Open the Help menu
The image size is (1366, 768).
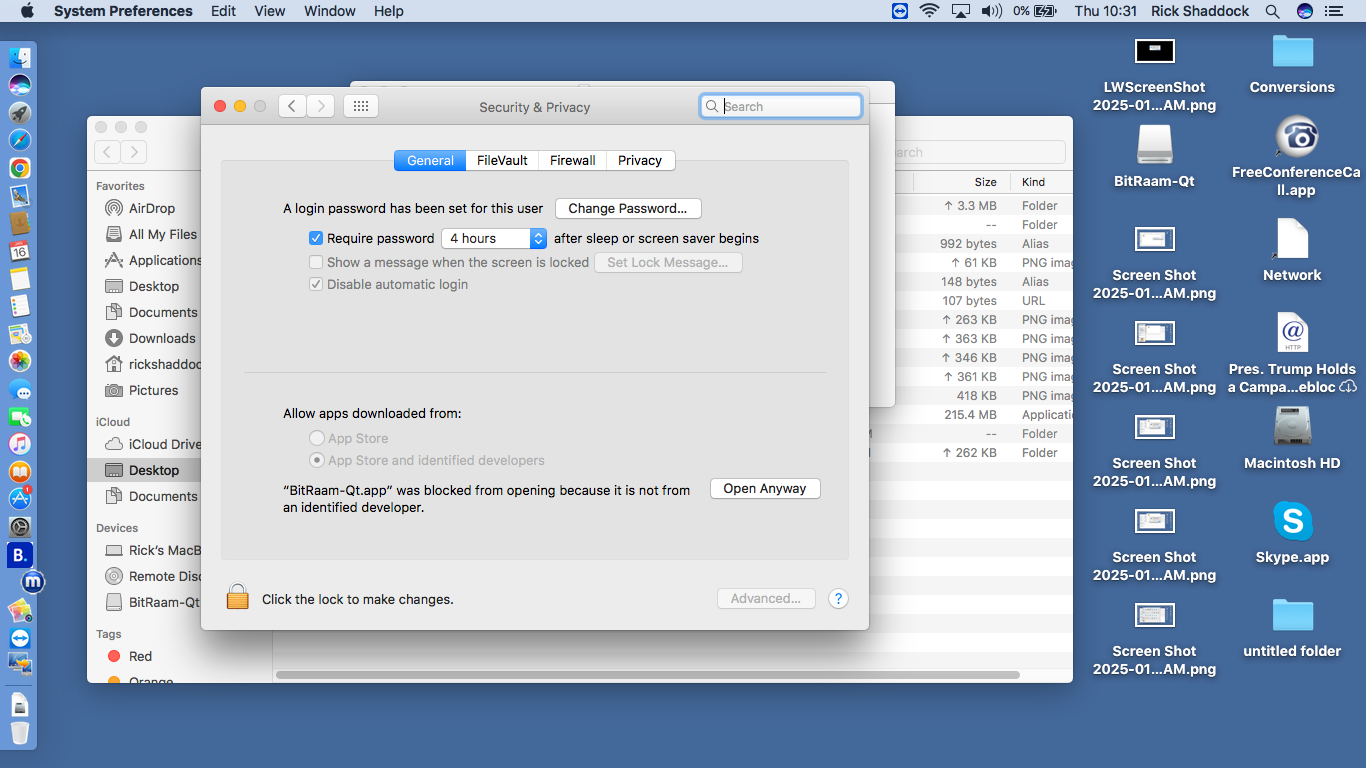point(389,11)
